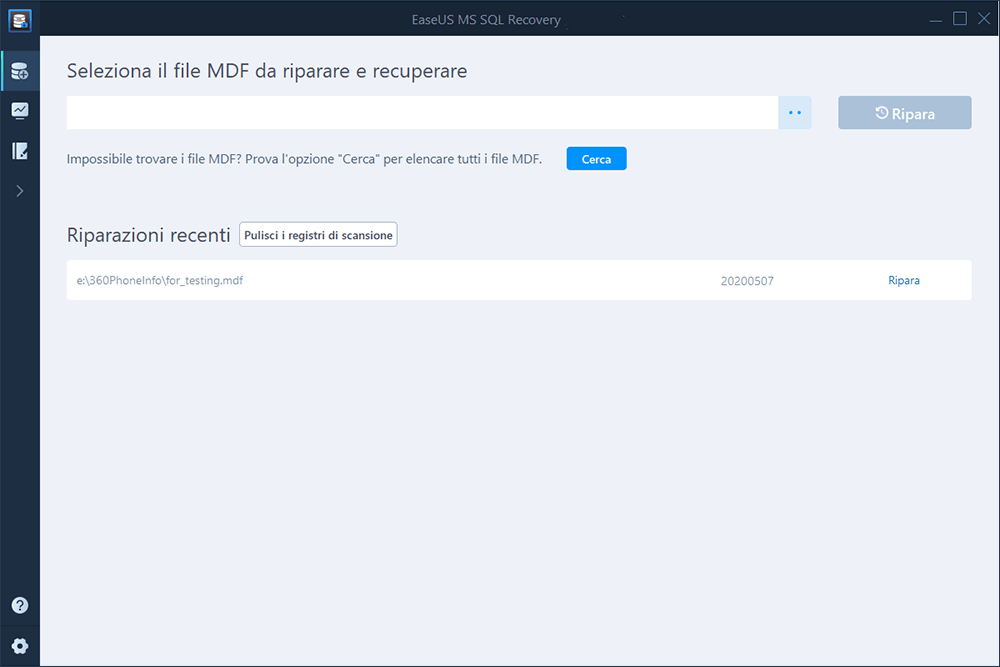Click Pulisci i registri di scansione button
Image resolution: width=1000 pixels, height=667 pixels.
[318, 235]
